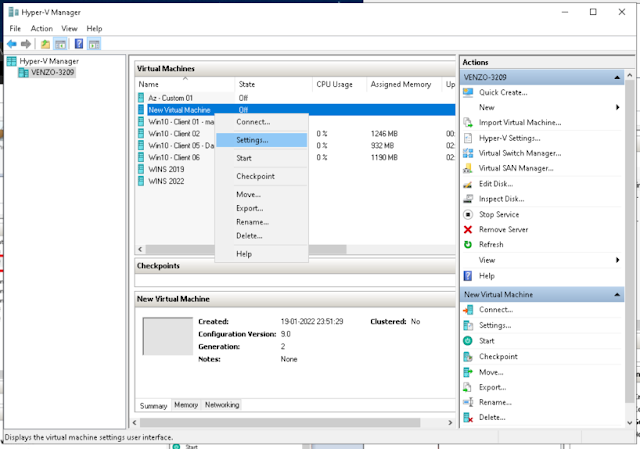Choose Connect... in the context menu

click(x=261, y=122)
